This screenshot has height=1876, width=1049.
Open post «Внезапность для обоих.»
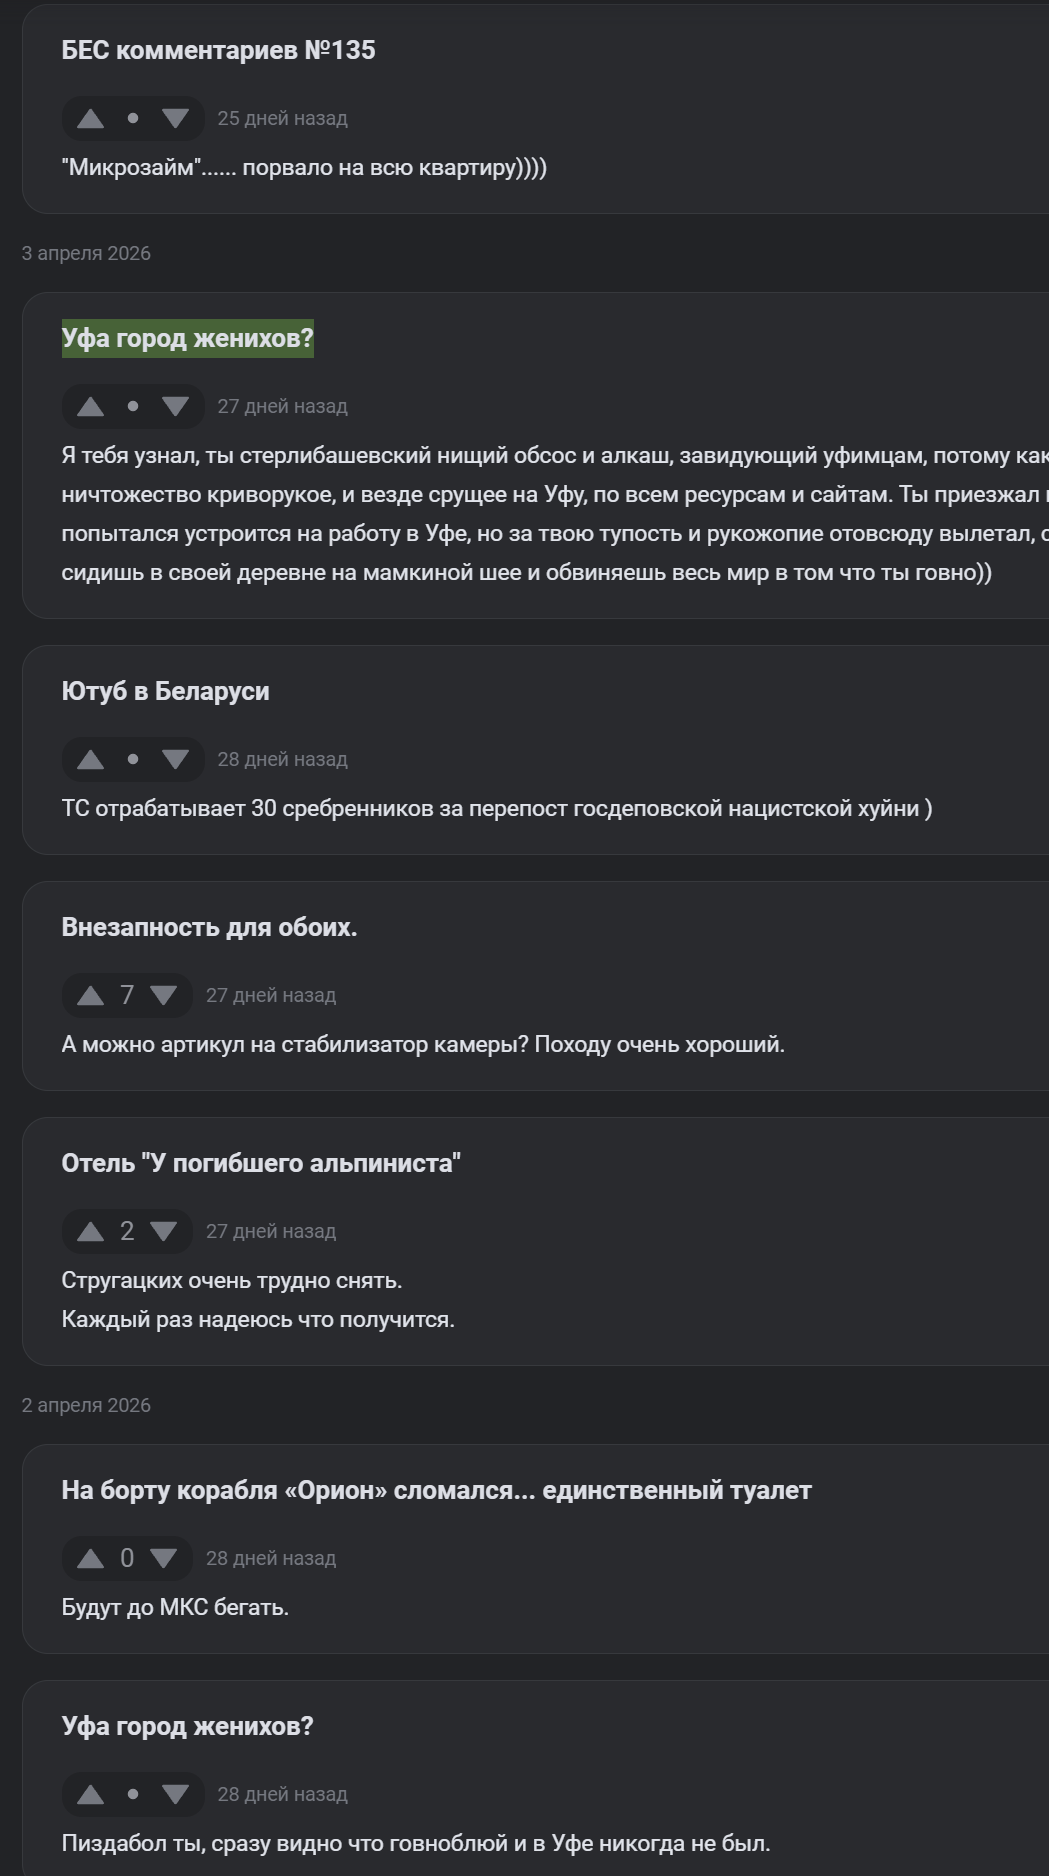209,928
